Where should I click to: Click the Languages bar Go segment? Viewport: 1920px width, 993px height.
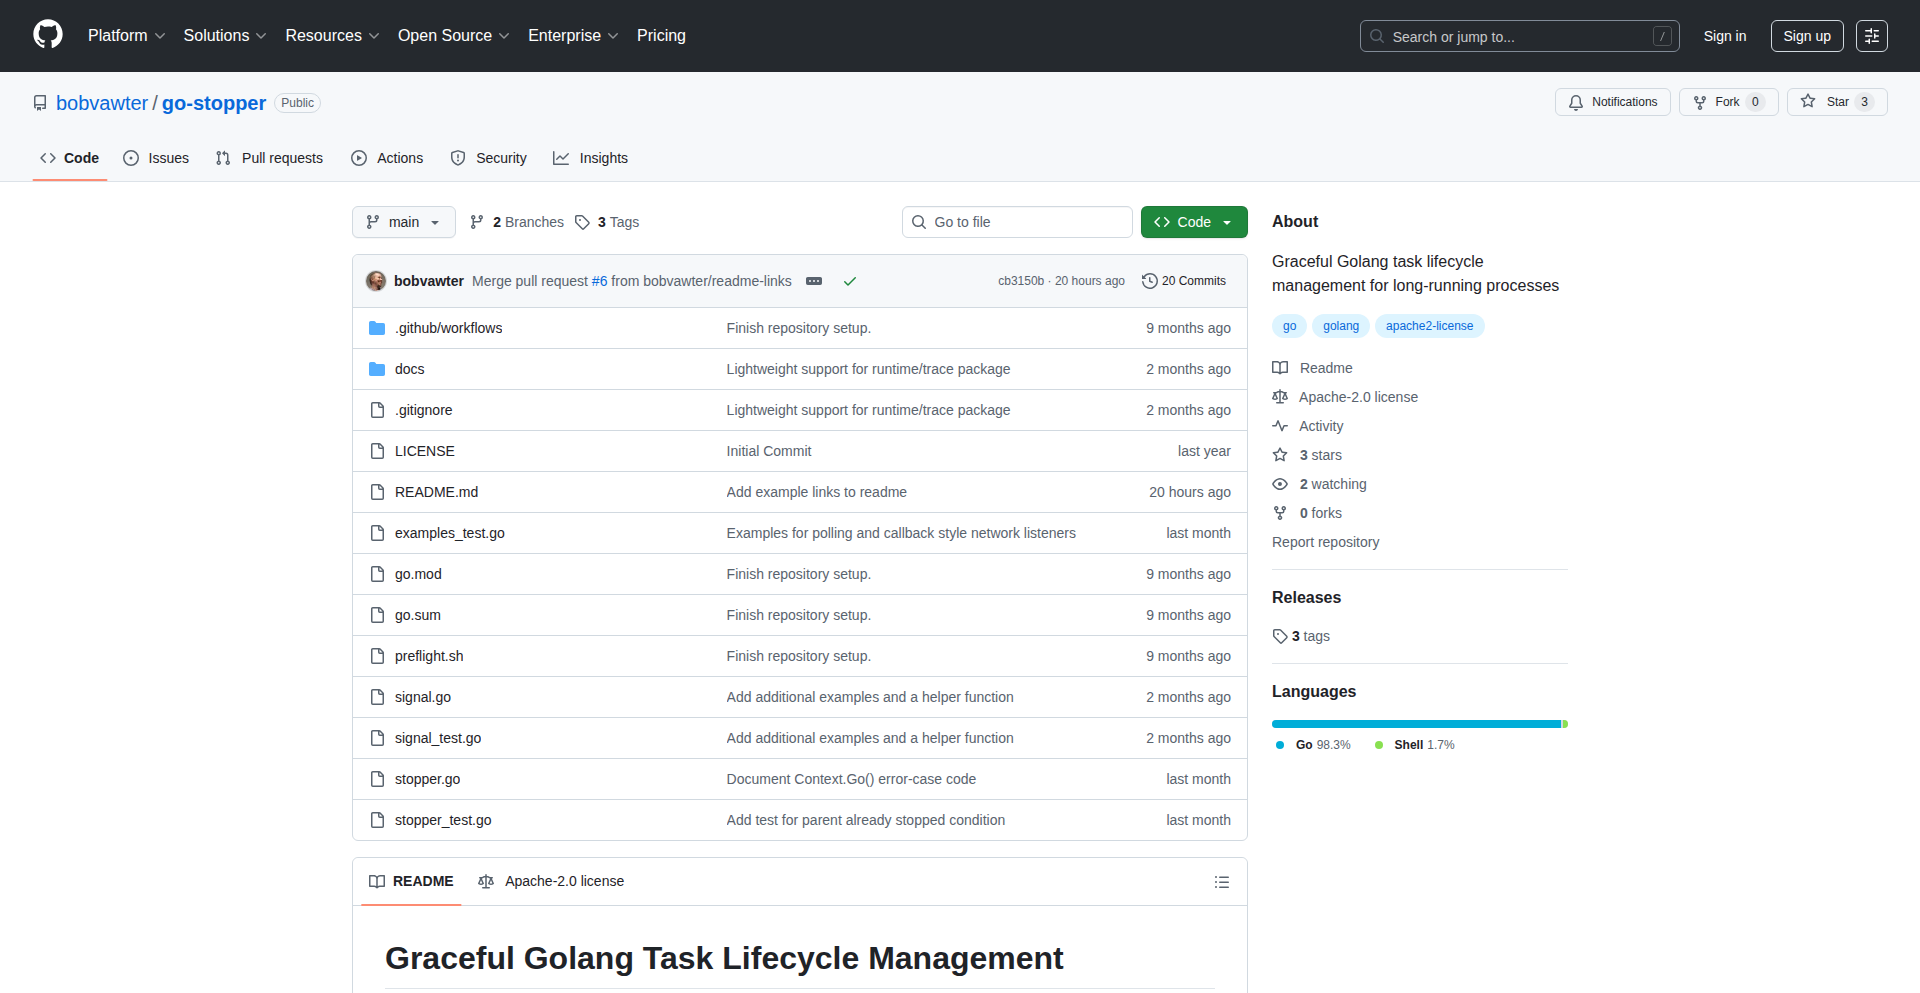(x=1415, y=724)
